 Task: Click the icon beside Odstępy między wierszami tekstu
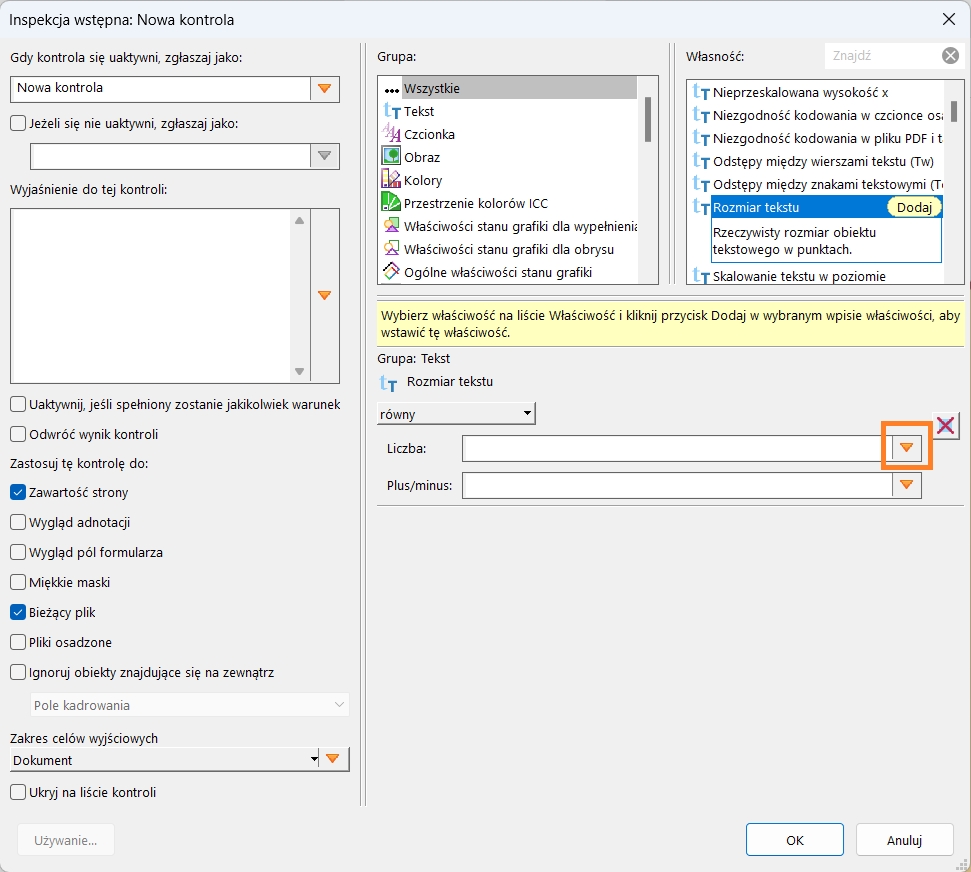pyautogui.click(x=701, y=161)
